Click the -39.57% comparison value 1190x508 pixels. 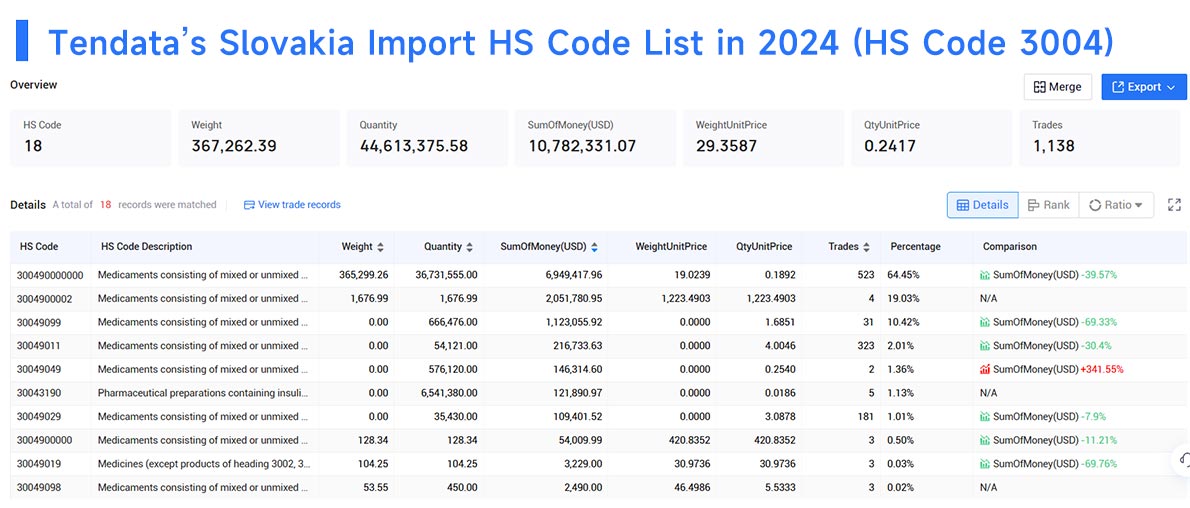1099,275
